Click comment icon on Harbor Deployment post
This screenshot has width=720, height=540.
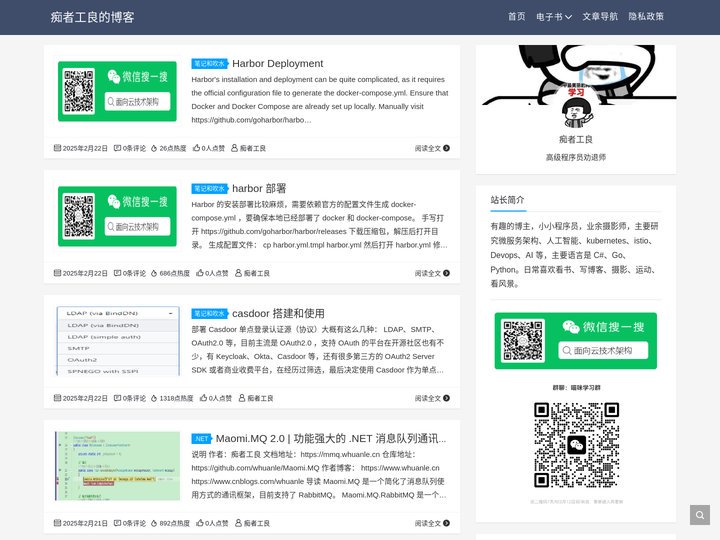(118, 148)
